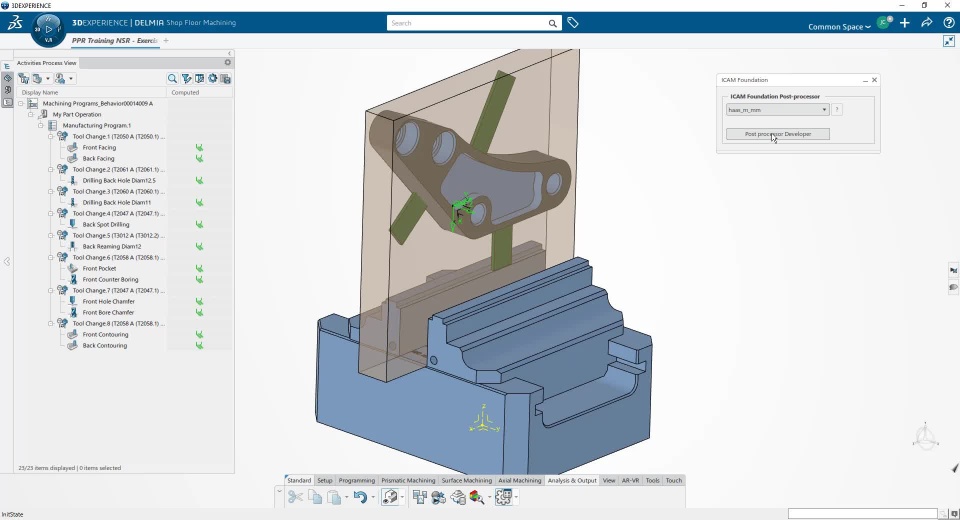Click the generate NC output icon in action bar
This screenshot has width=960, height=520.
458,497
